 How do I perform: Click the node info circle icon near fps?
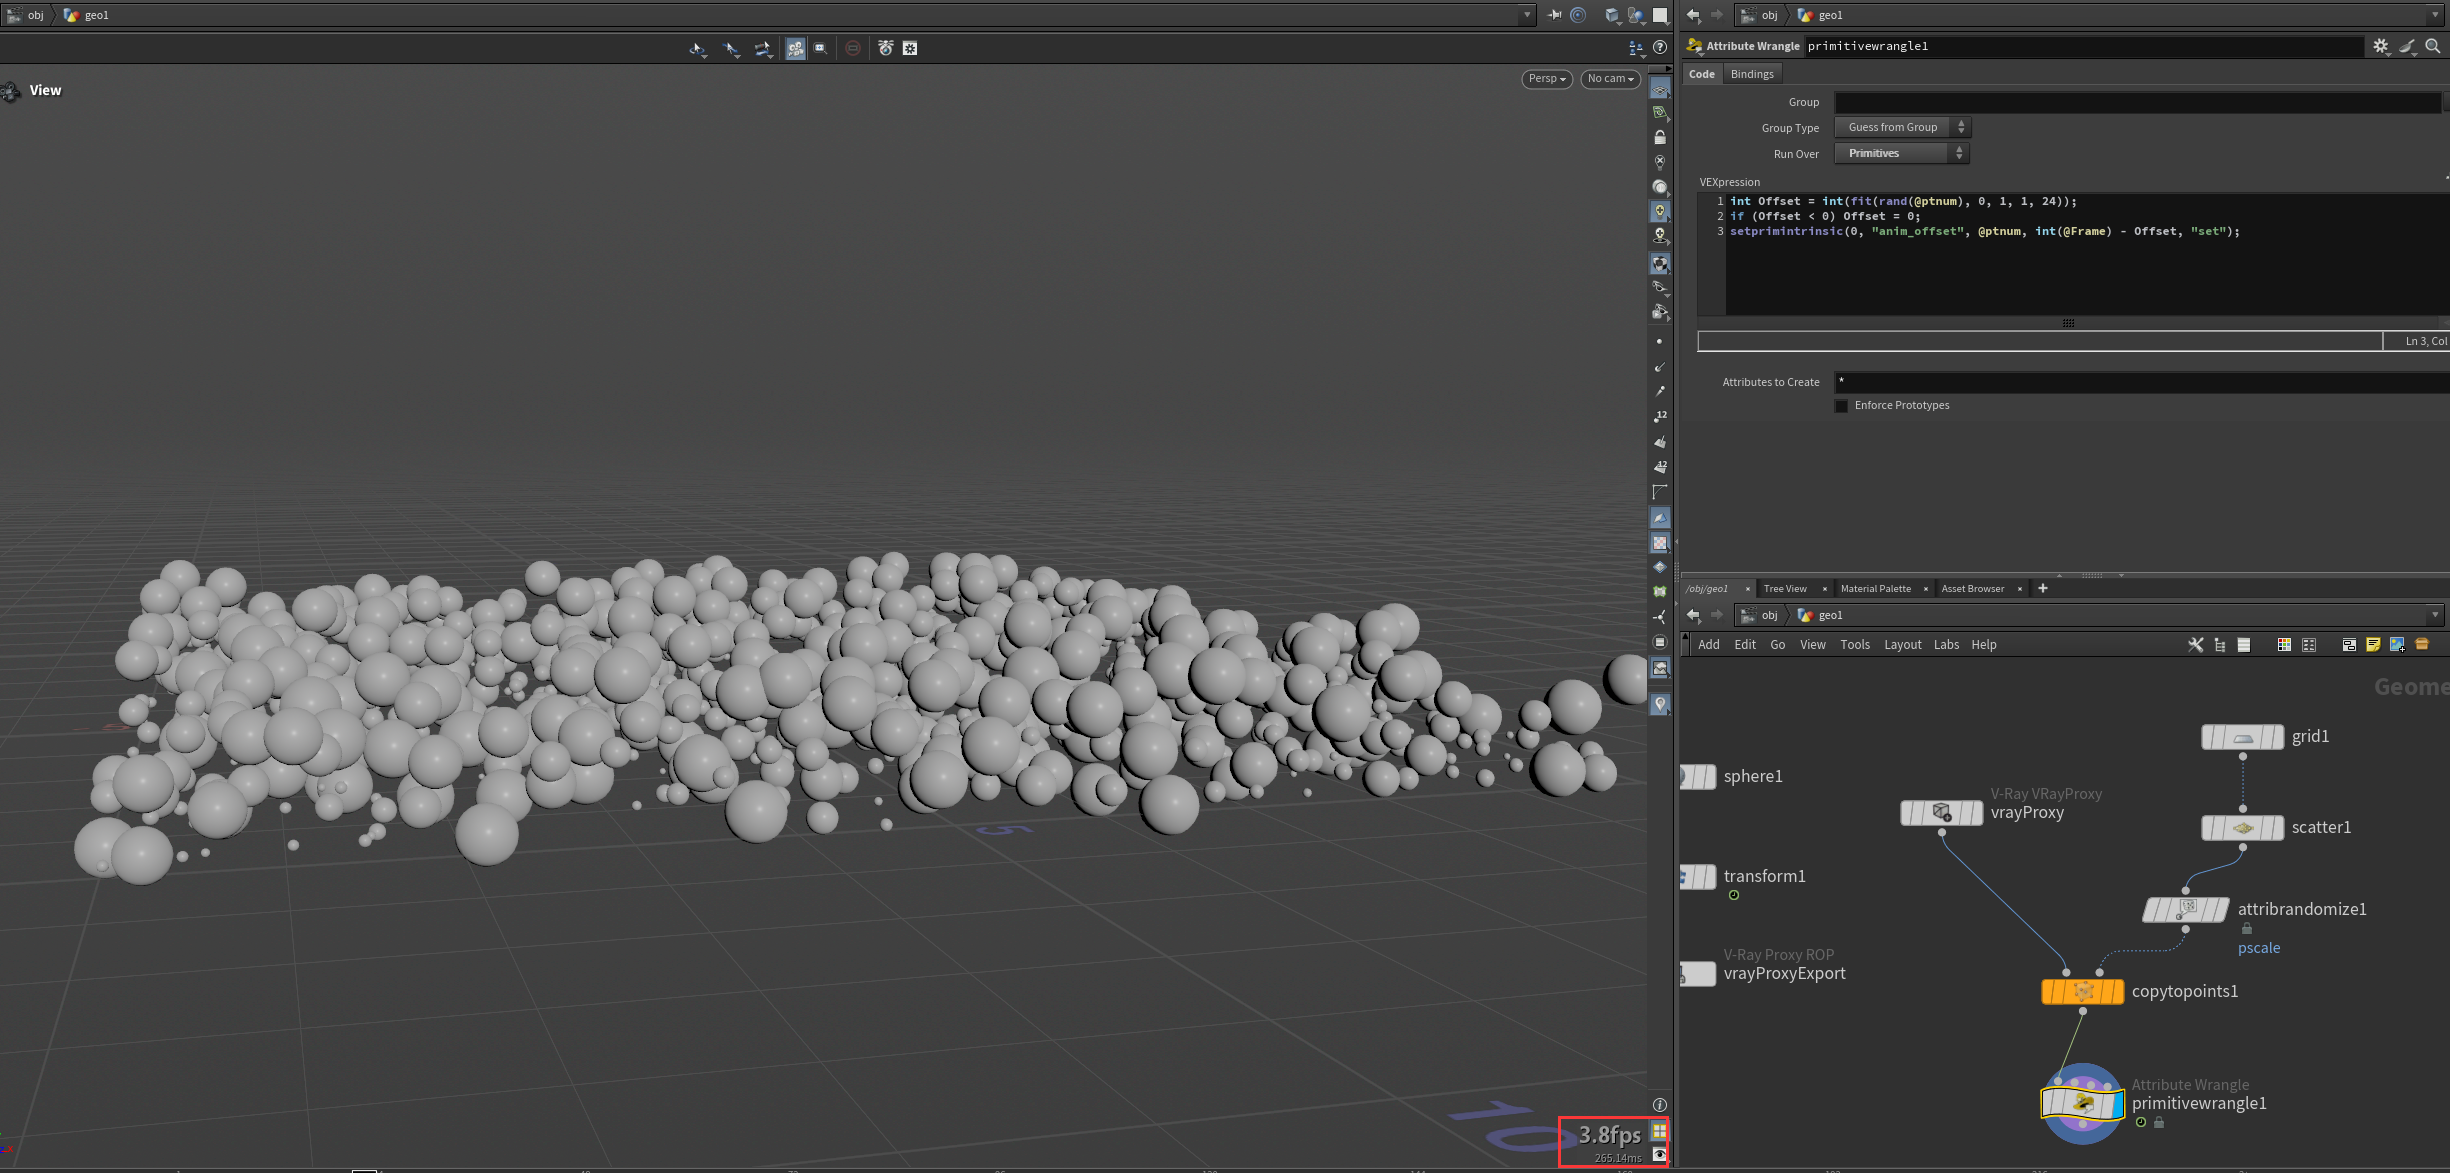1660,1105
